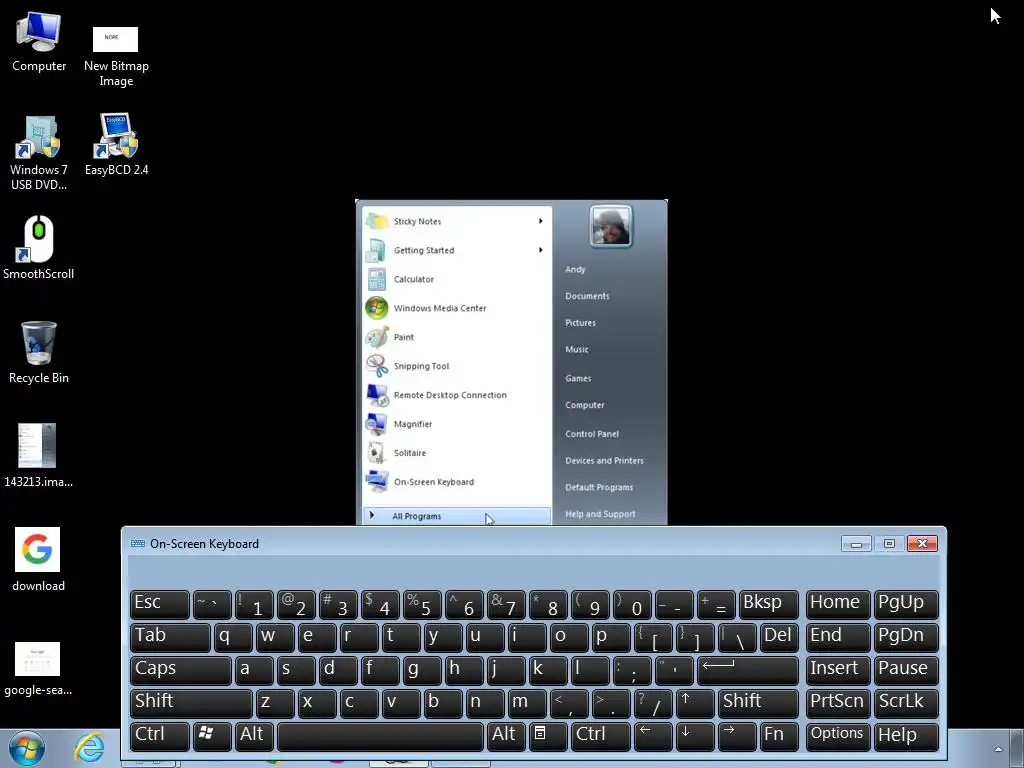The image size is (1024, 768).
Task: Open Windows Media Center
Action: tap(456, 308)
